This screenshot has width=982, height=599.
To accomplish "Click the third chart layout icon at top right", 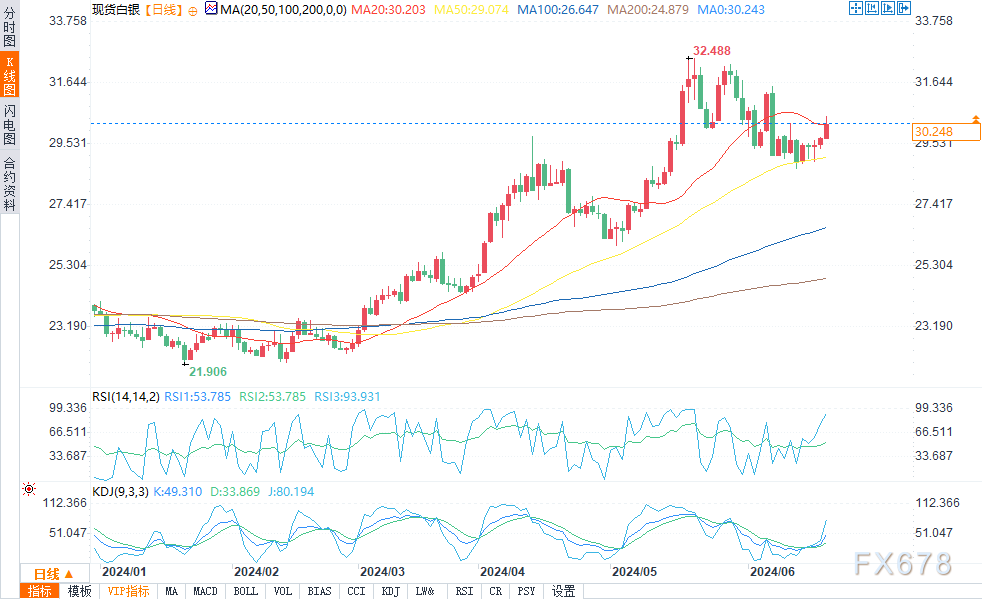I will click(888, 8).
